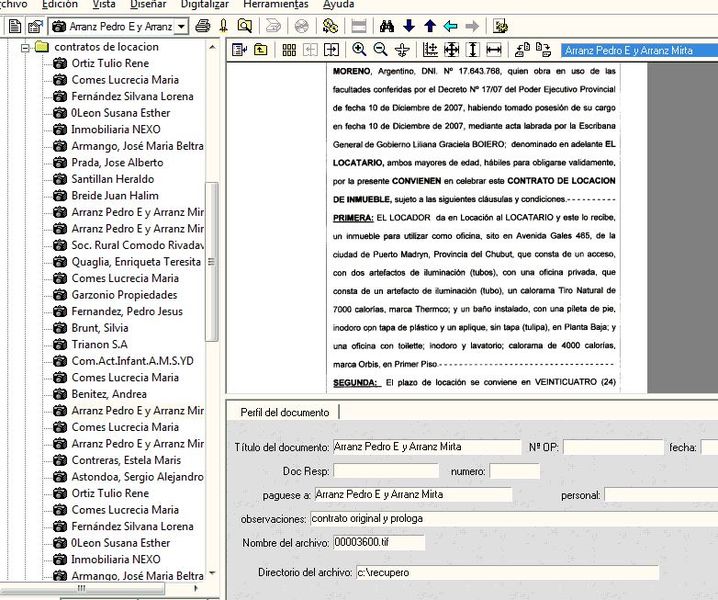Click the ruler measure icon
Image resolution: width=718 pixels, height=600 pixels.
[430, 49]
